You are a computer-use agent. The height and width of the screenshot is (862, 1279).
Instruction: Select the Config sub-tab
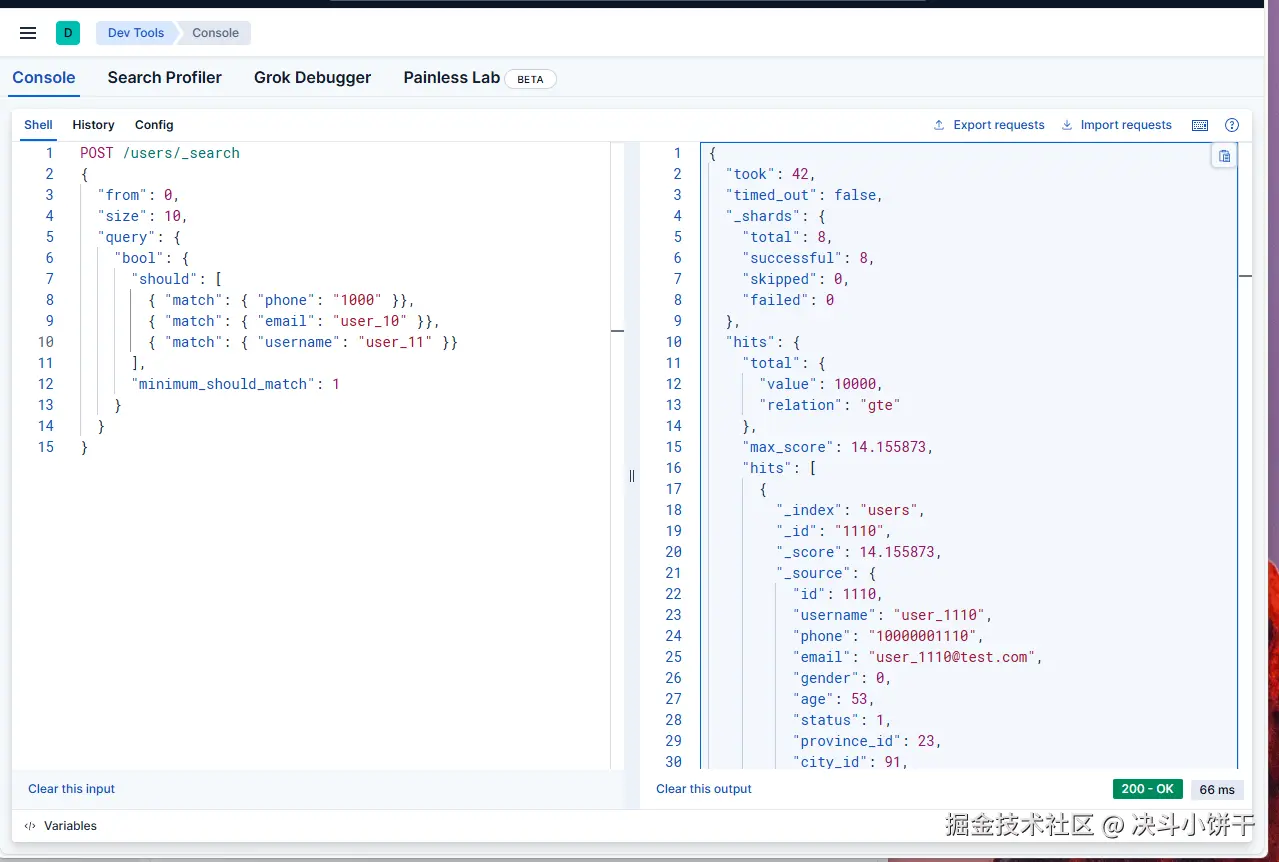[x=154, y=125]
